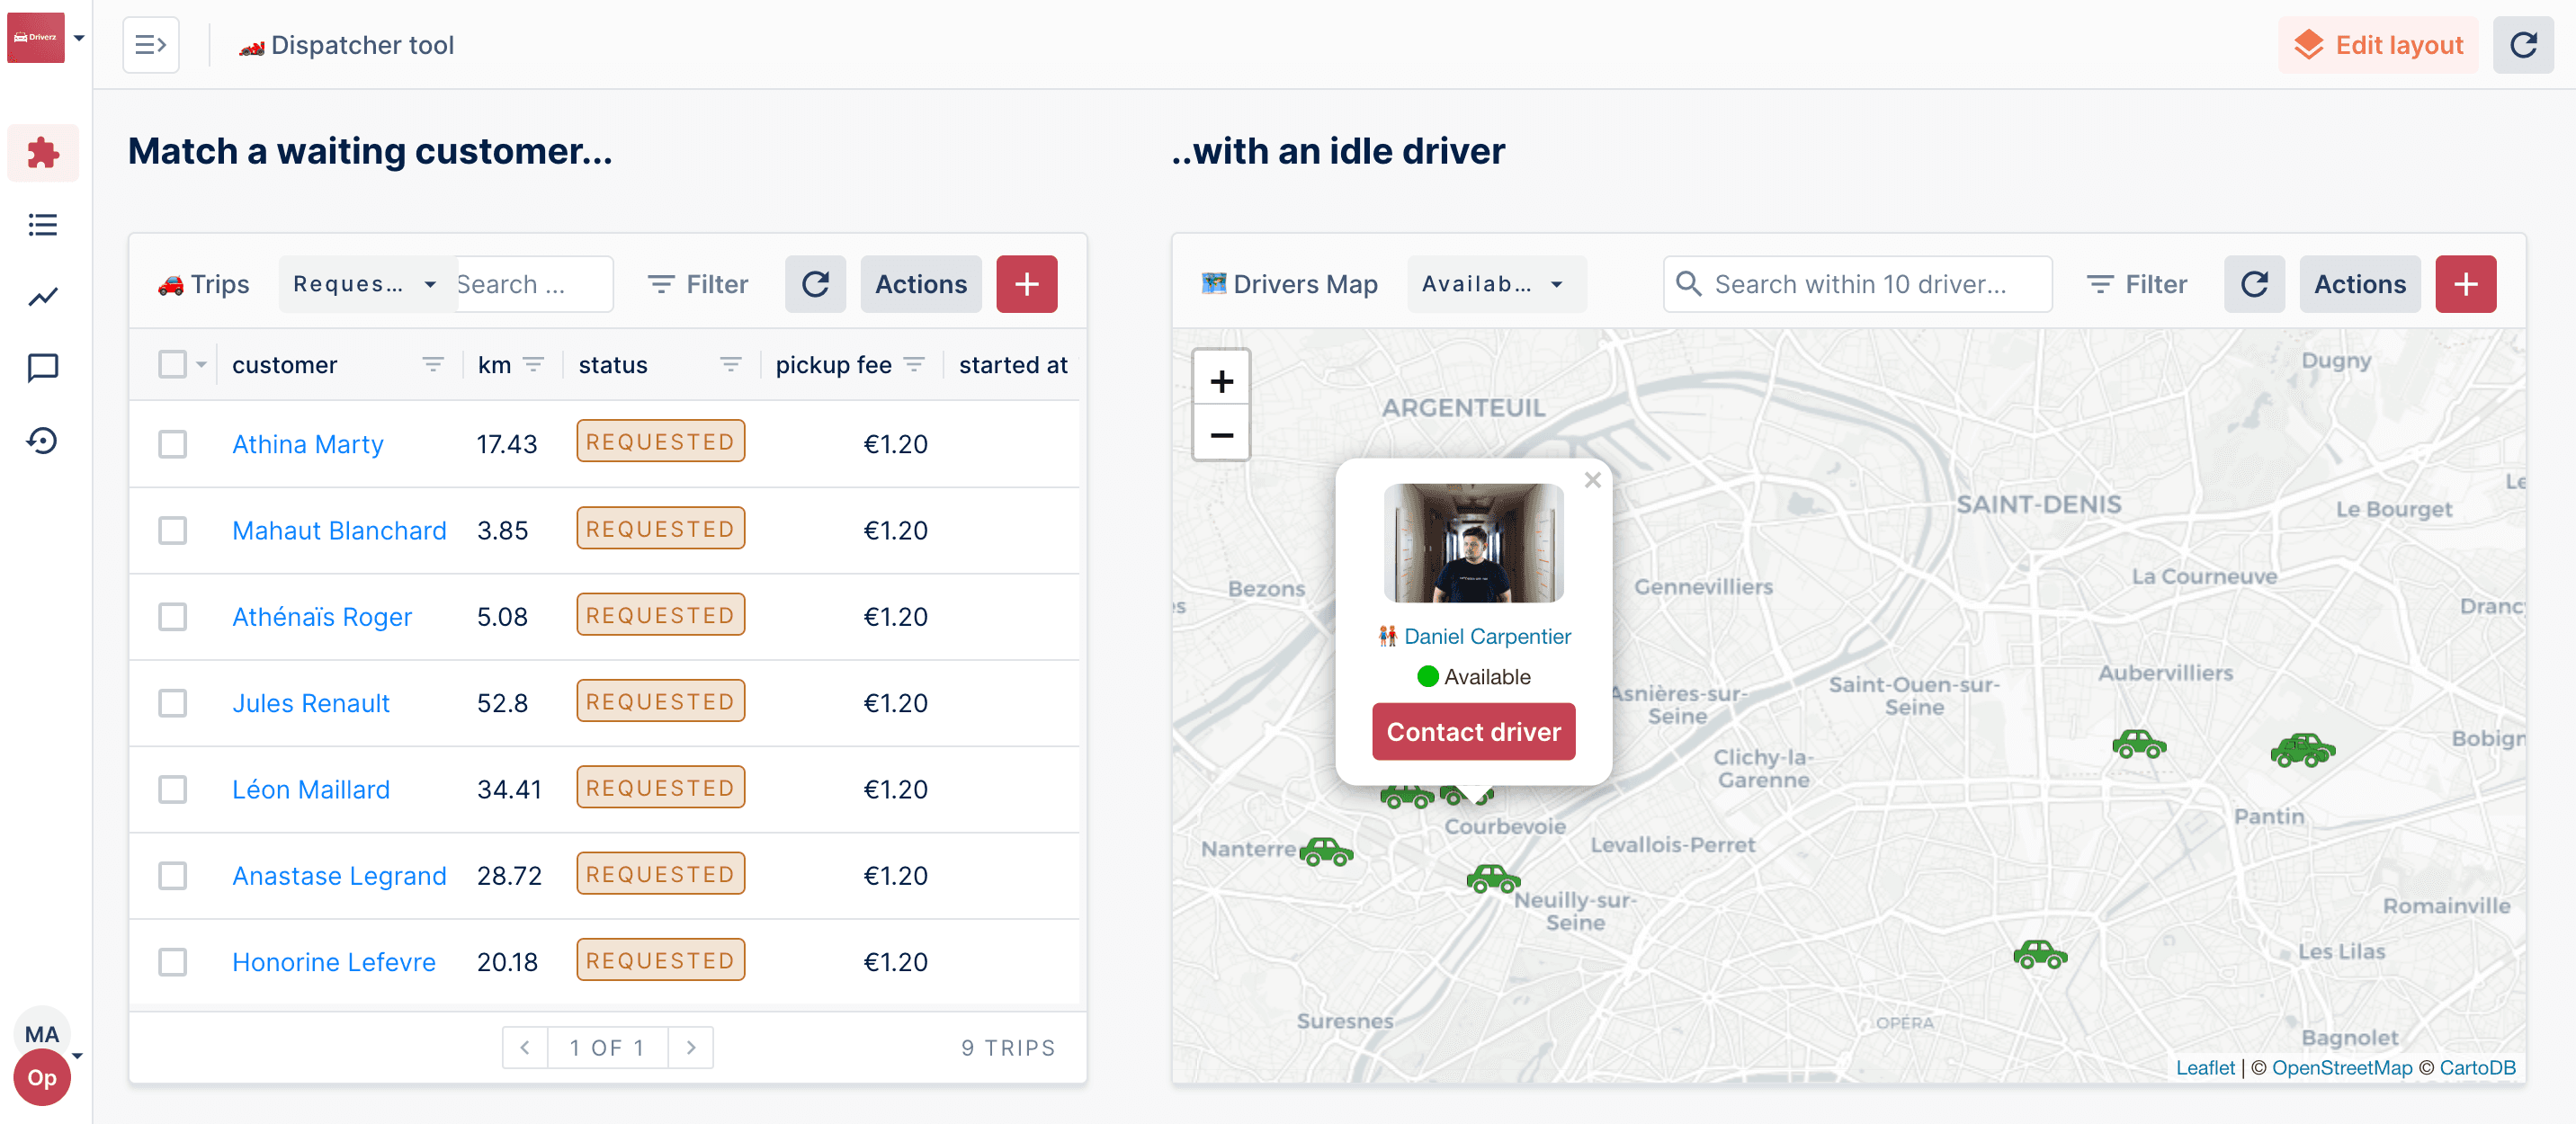Open the Available view dropdown in Drivers Map
2576x1124 pixels.
[x=1493, y=284]
